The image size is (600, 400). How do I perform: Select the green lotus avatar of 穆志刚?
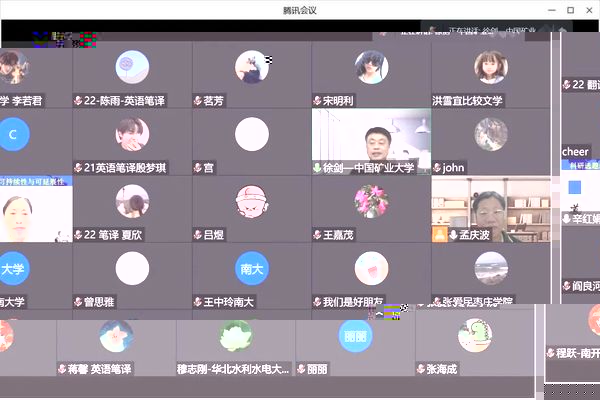click(x=236, y=336)
